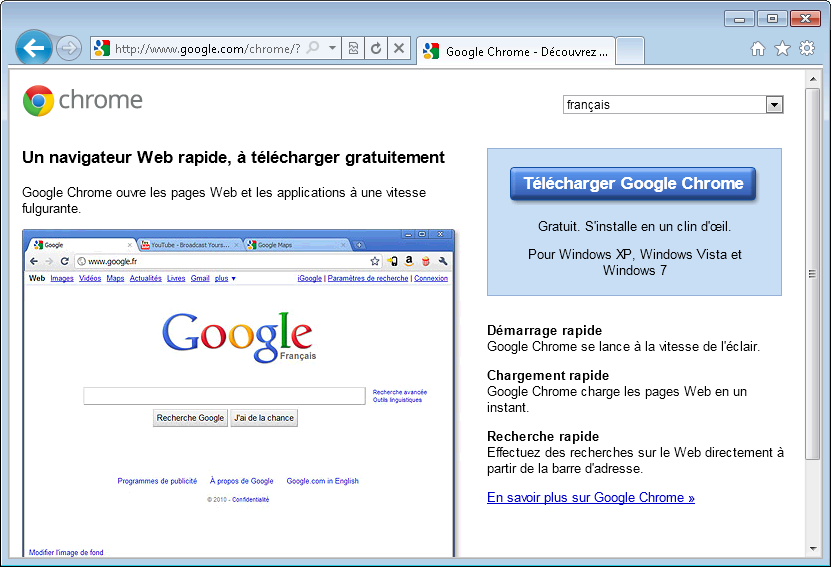This screenshot has height=567, width=831.
Task: Open the Tools gear icon
Action: pos(807,49)
